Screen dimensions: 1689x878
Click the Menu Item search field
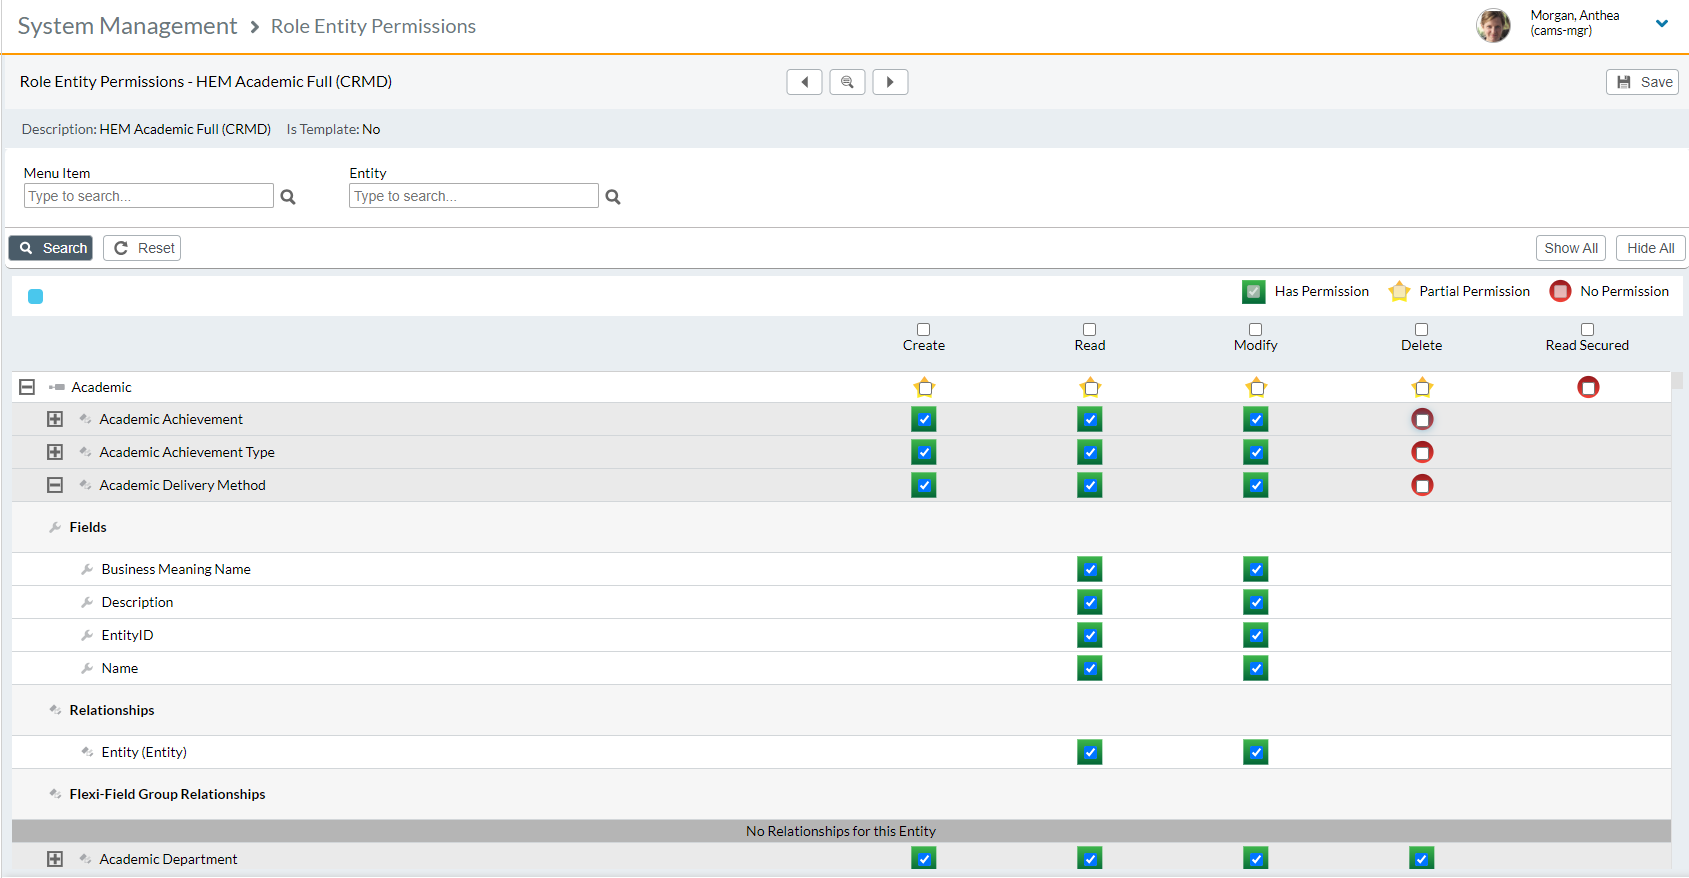[148, 196]
